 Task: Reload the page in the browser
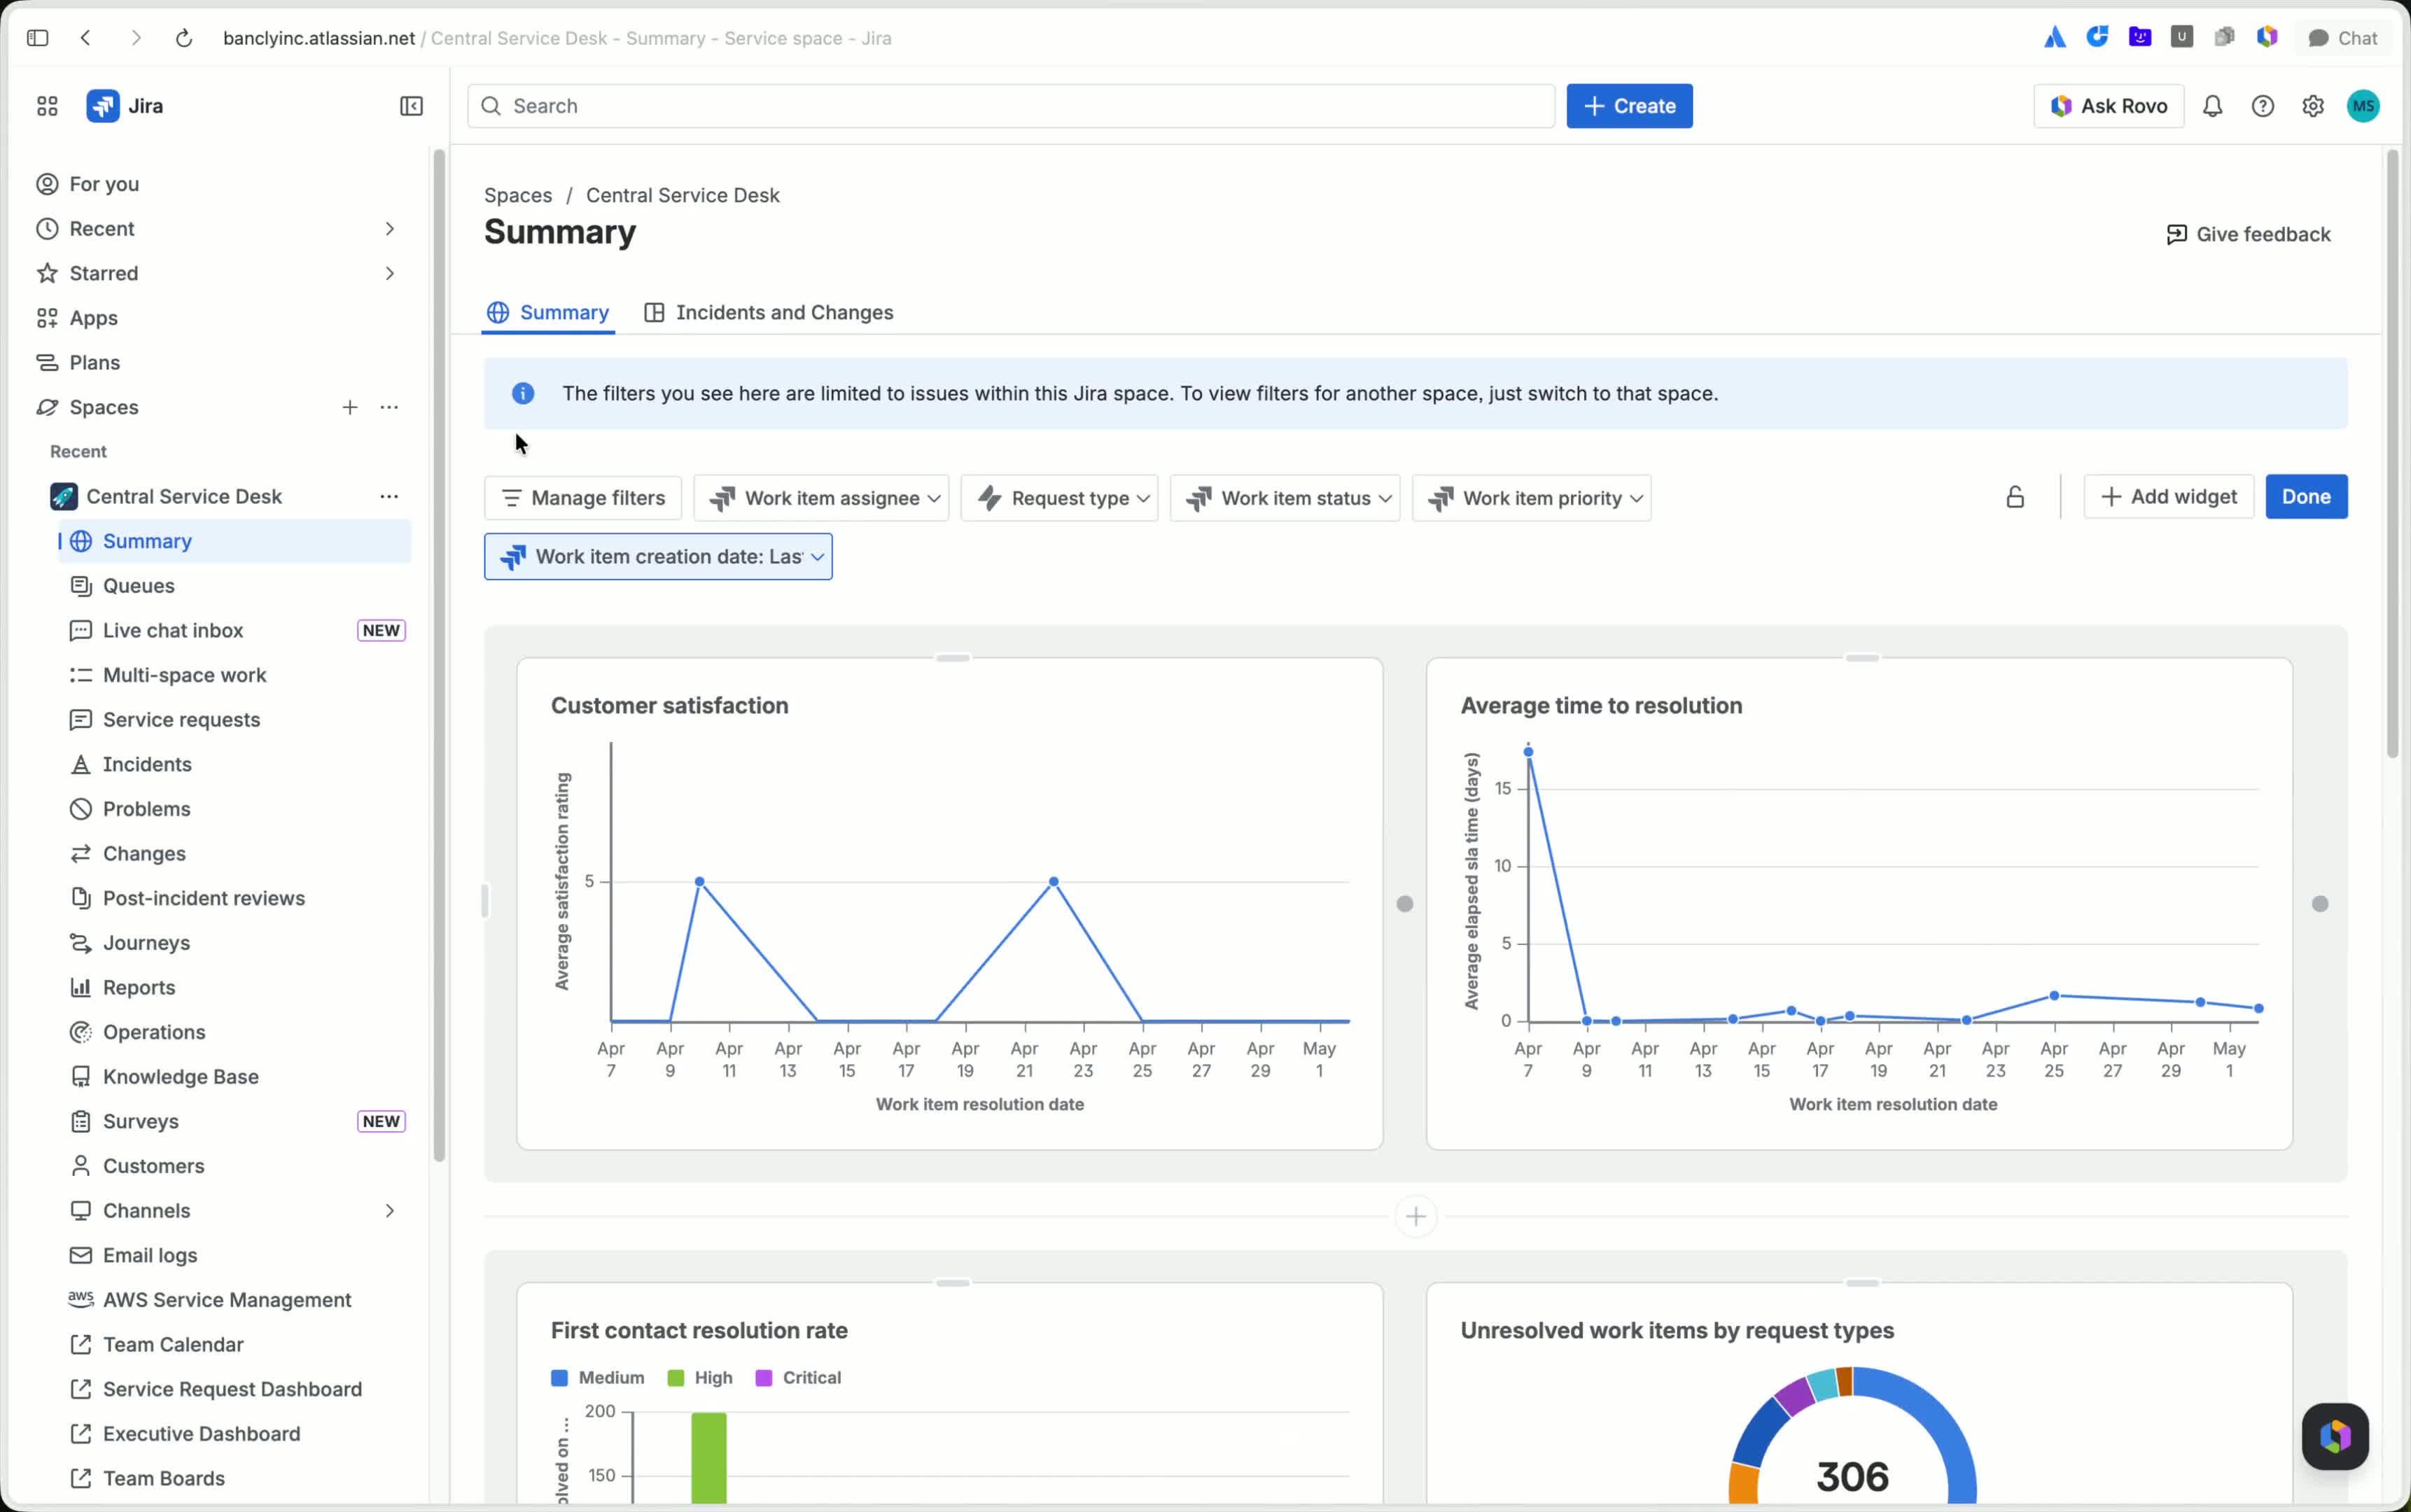tap(184, 38)
